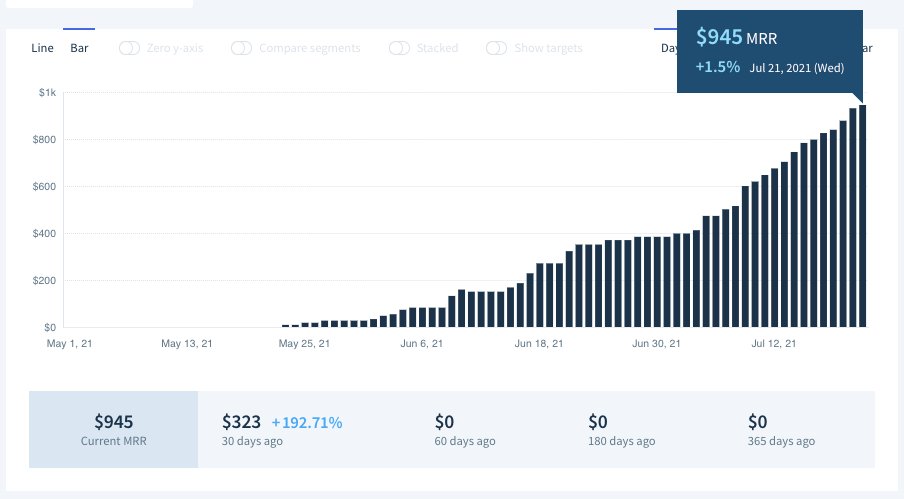Screen dimensions: 904x499
Task: Select the 365 days ago value
Action: point(758,422)
